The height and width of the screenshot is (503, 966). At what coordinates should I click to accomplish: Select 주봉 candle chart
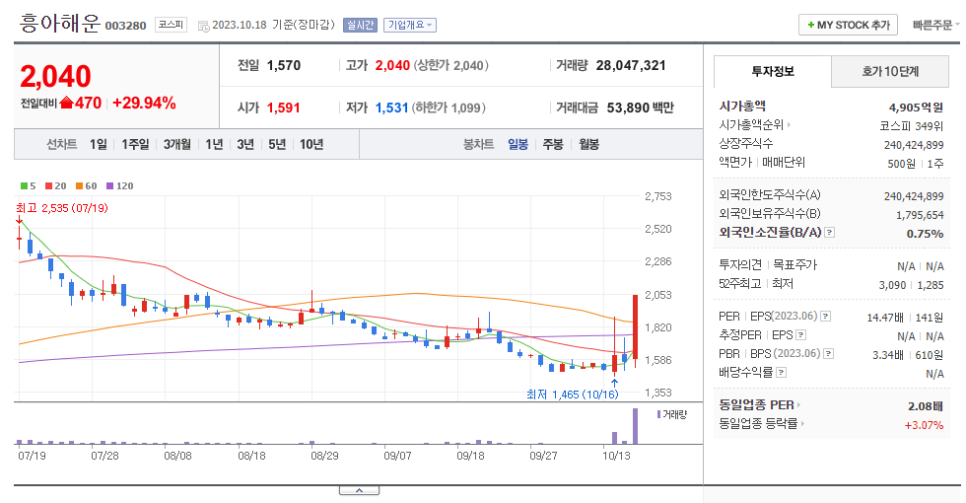553,144
